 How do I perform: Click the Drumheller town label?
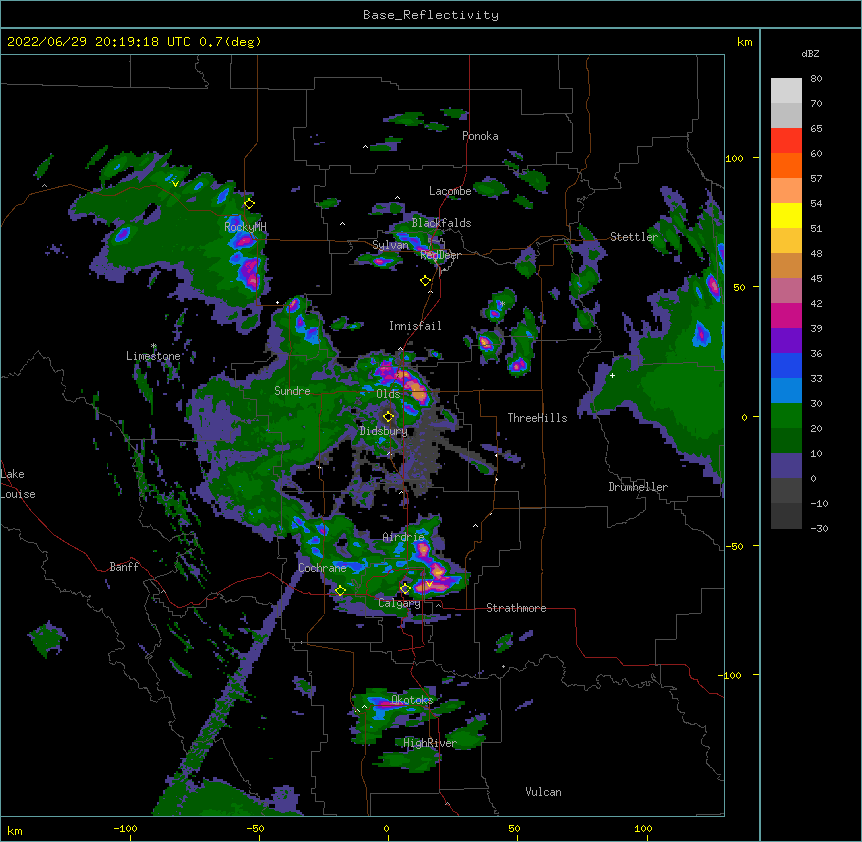click(x=638, y=487)
